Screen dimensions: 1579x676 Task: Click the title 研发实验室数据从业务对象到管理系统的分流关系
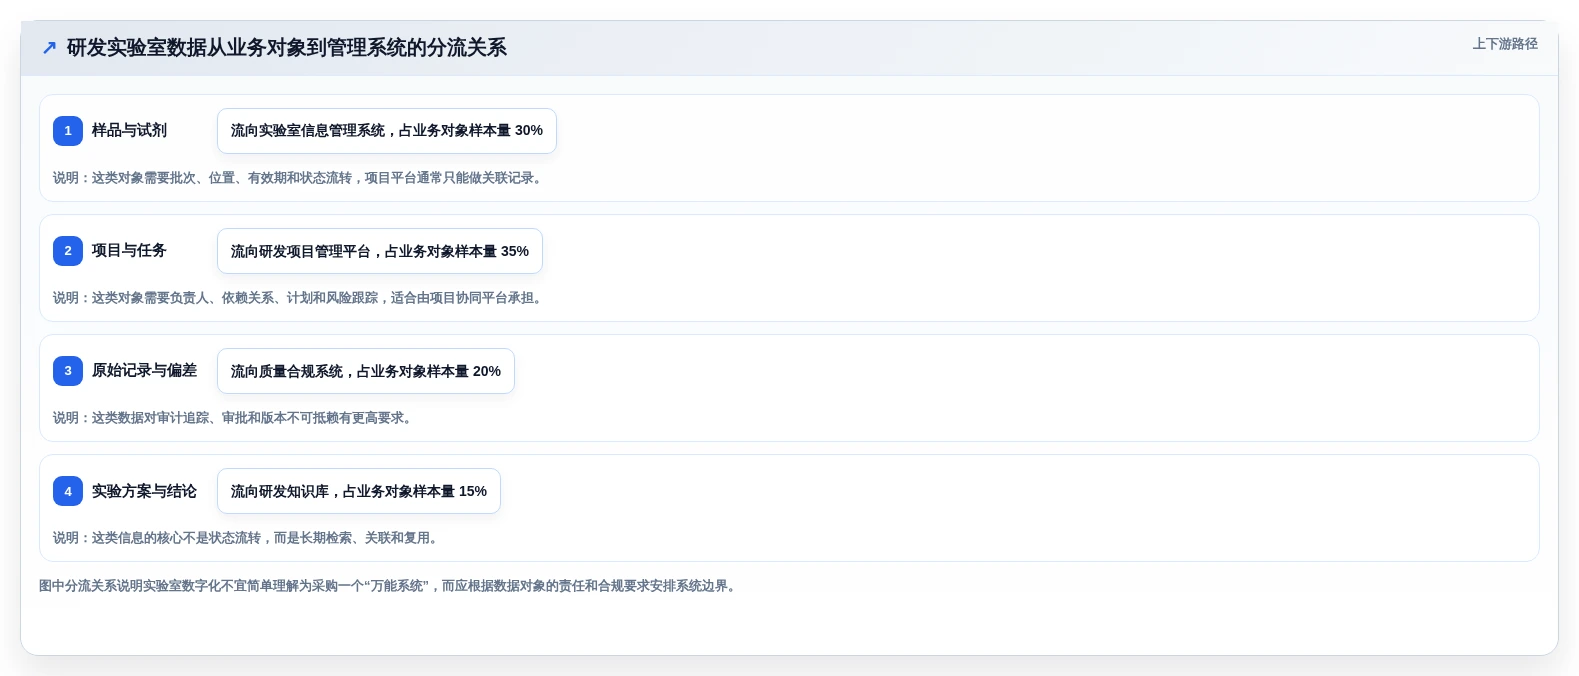(x=286, y=47)
